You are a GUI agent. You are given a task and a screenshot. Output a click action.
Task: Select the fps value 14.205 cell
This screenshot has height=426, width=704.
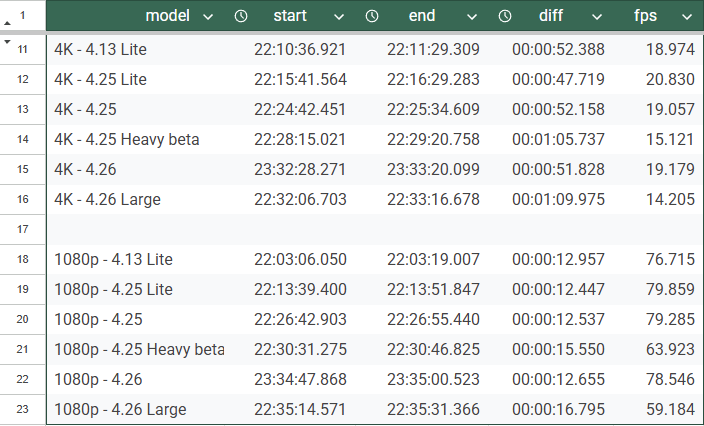click(669, 200)
